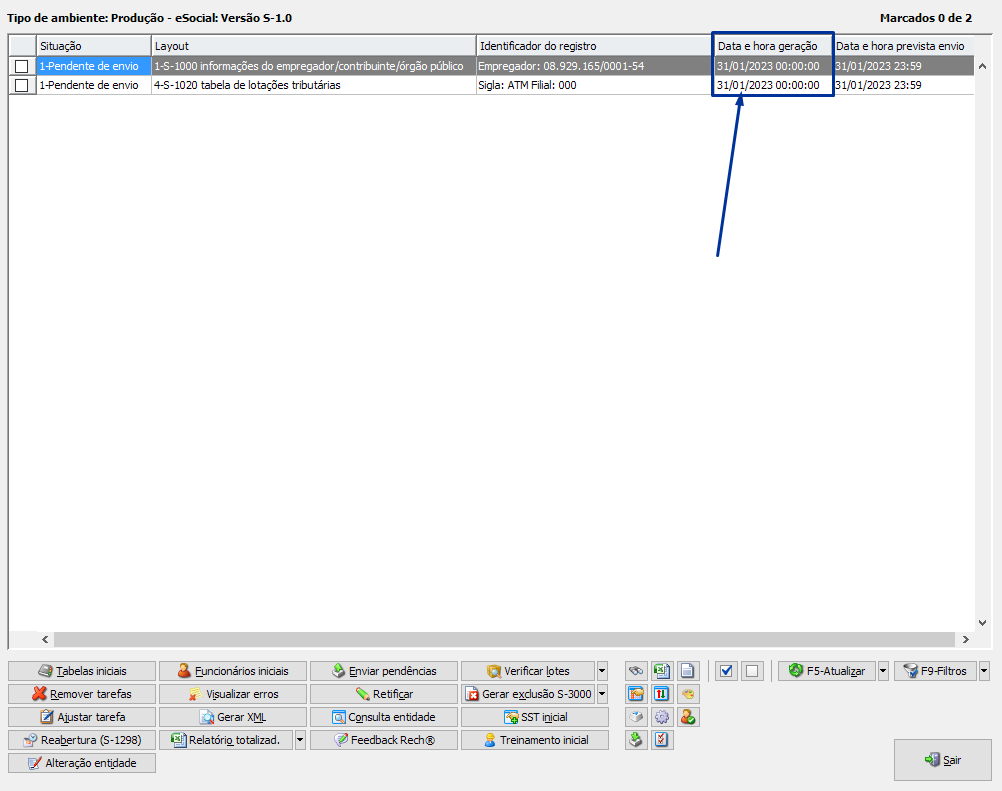Open the dropdown arrow next to Relatório totalizad.
Viewport: 1002px width, 791px height.
[x=300, y=740]
